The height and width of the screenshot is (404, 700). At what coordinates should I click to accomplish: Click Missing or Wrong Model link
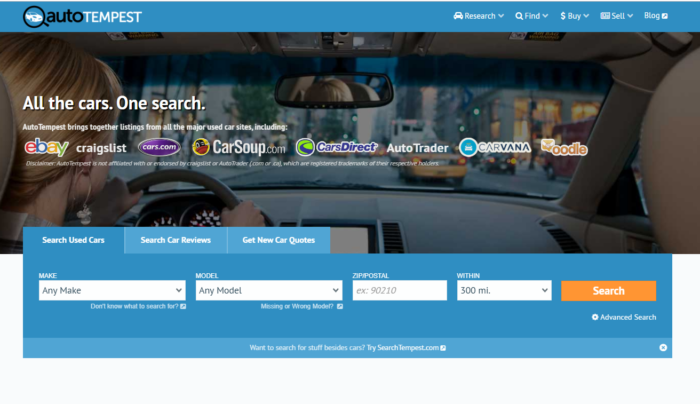point(302,306)
